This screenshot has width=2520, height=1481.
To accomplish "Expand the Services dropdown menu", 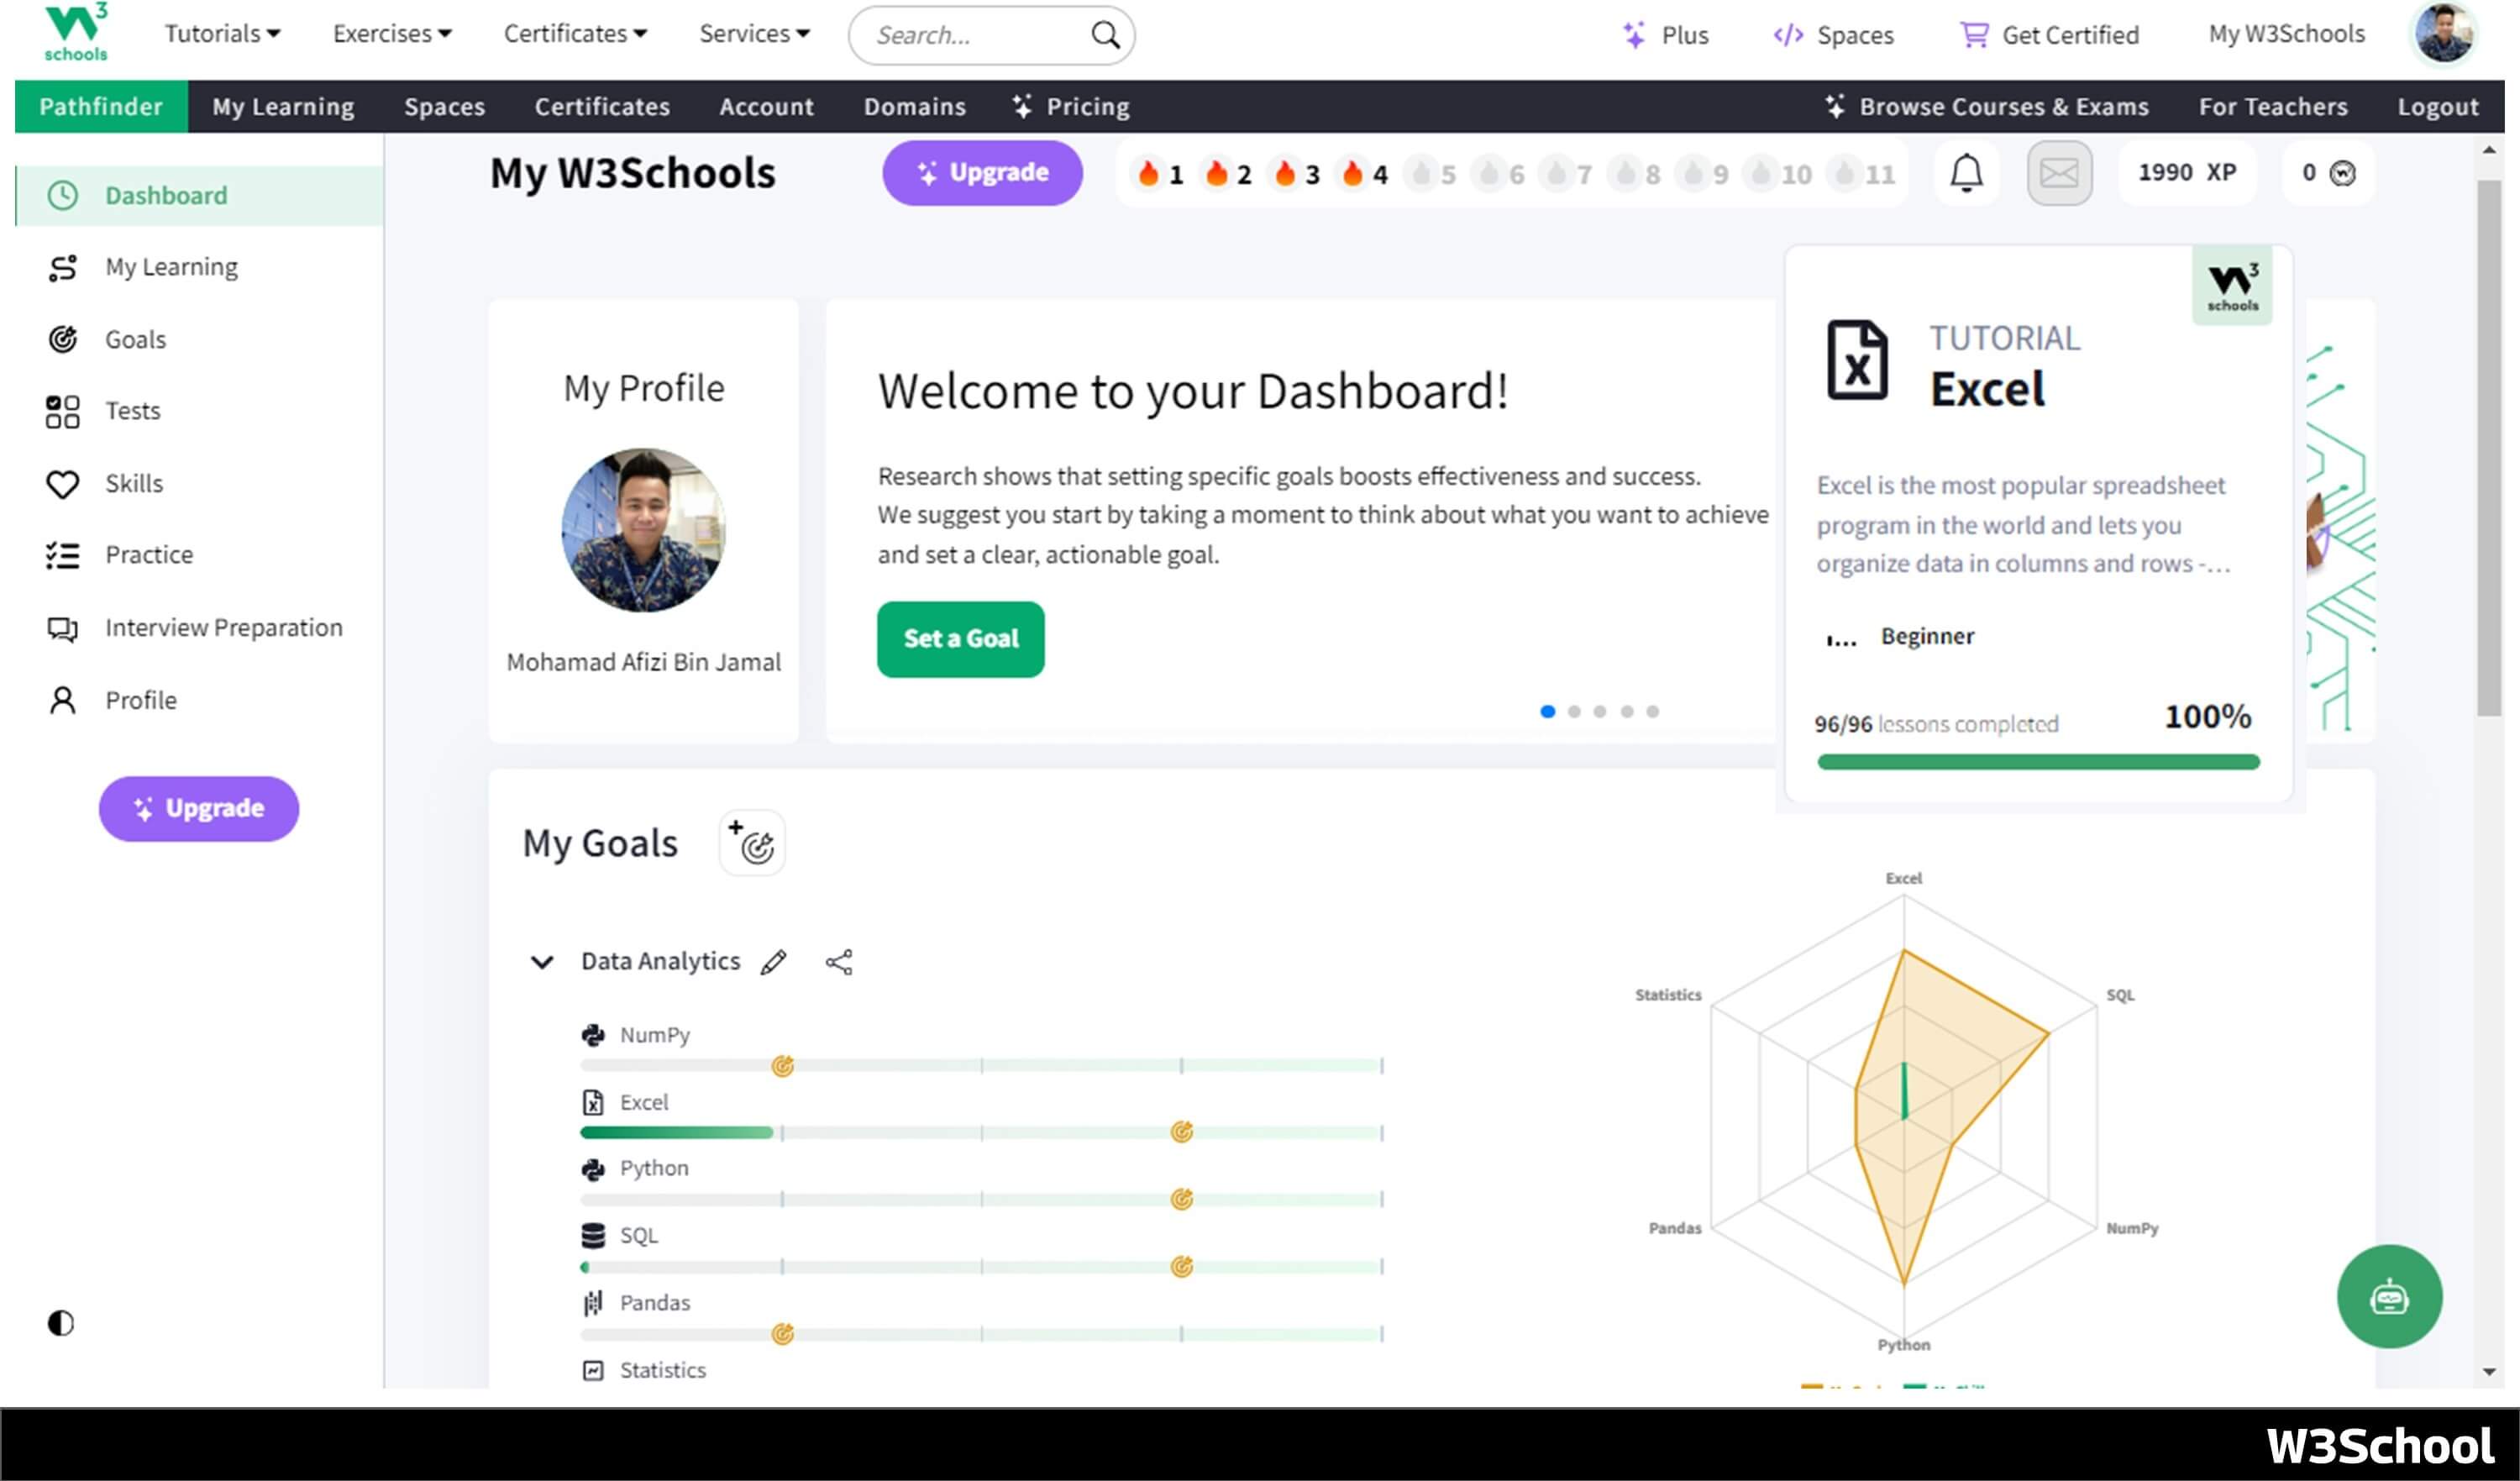I will (753, 34).
